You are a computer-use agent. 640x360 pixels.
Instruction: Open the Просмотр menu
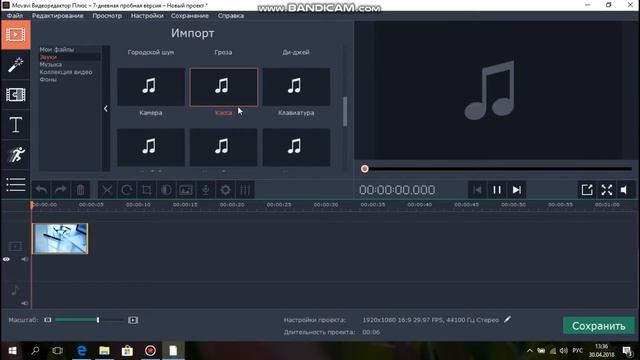pyautogui.click(x=107, y=16)
